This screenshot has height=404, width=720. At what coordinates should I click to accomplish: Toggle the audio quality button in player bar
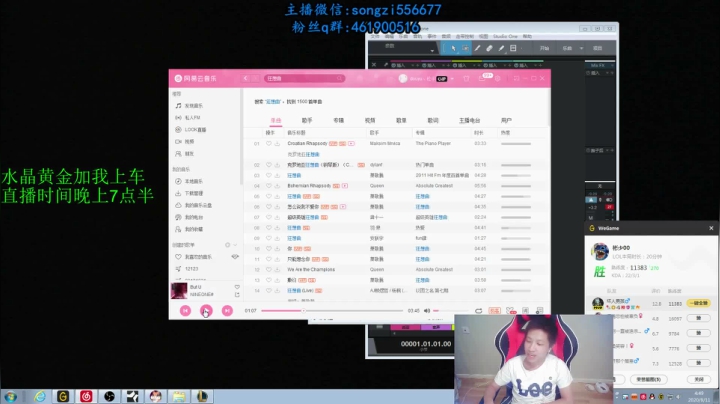coord(494,311)
